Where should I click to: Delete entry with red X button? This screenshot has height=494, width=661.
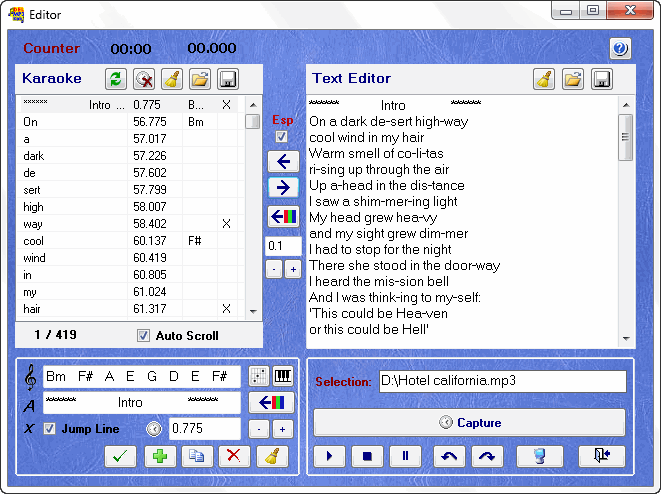pyautogui.click(x=234, y=456)
